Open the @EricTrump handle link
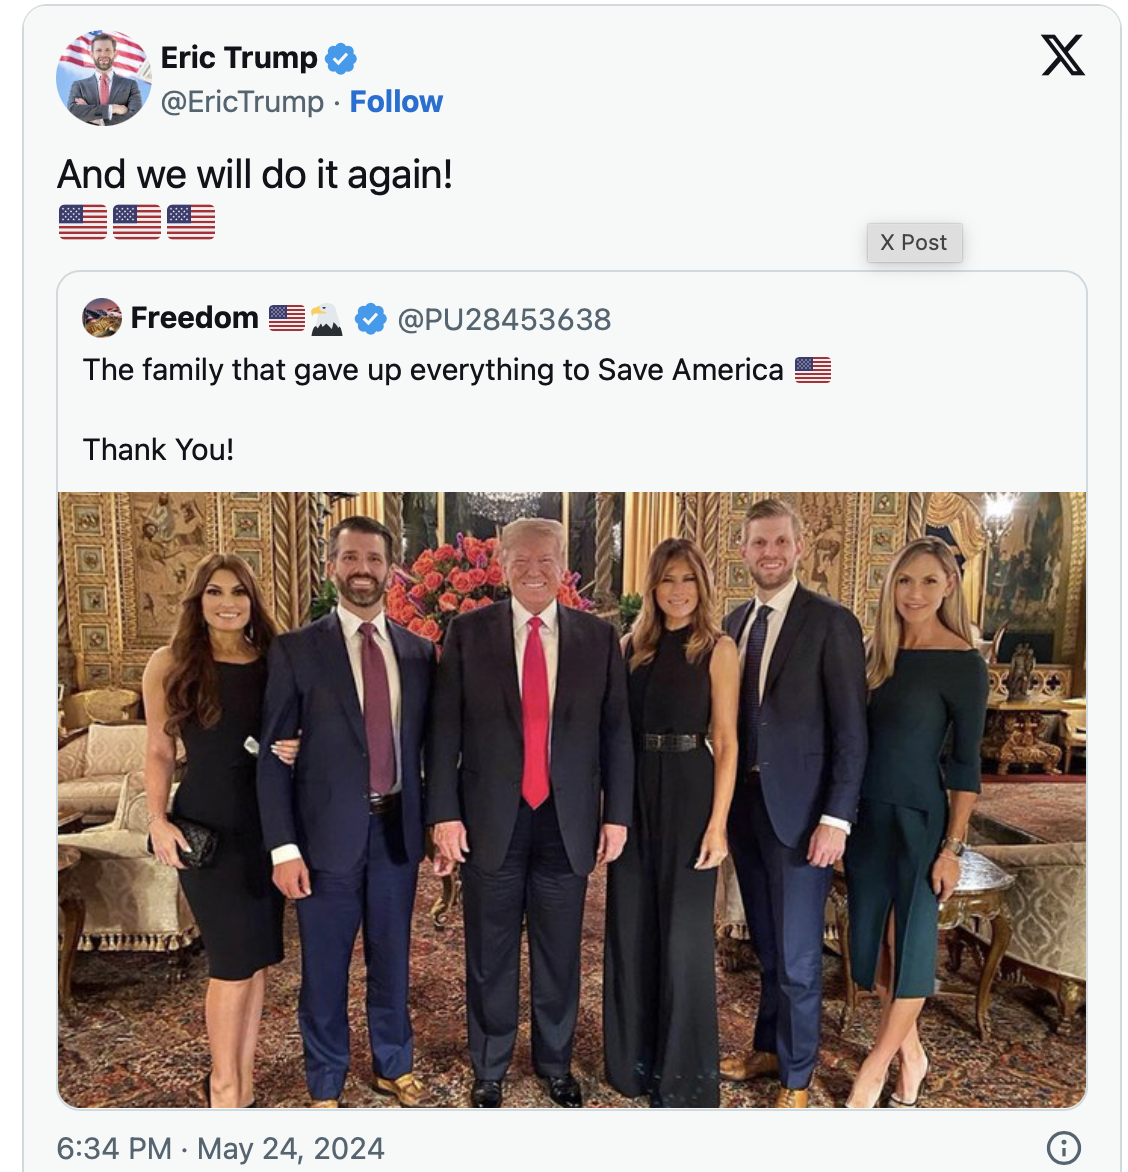This screenshot has width=1128, height=1172. [x=242, y=102]
